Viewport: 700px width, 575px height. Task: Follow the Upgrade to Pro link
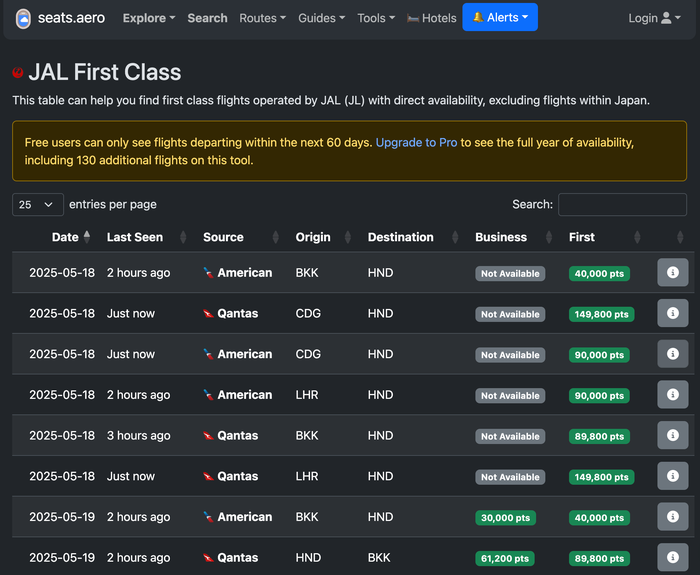[416, 142]
